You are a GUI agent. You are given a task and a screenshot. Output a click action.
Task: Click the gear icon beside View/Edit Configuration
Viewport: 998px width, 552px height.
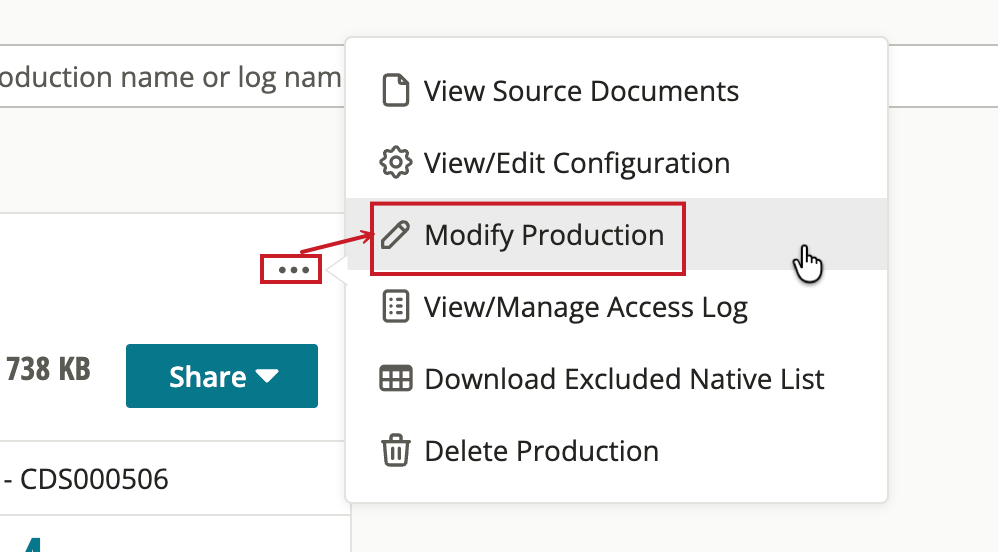[x=395, y=162]
